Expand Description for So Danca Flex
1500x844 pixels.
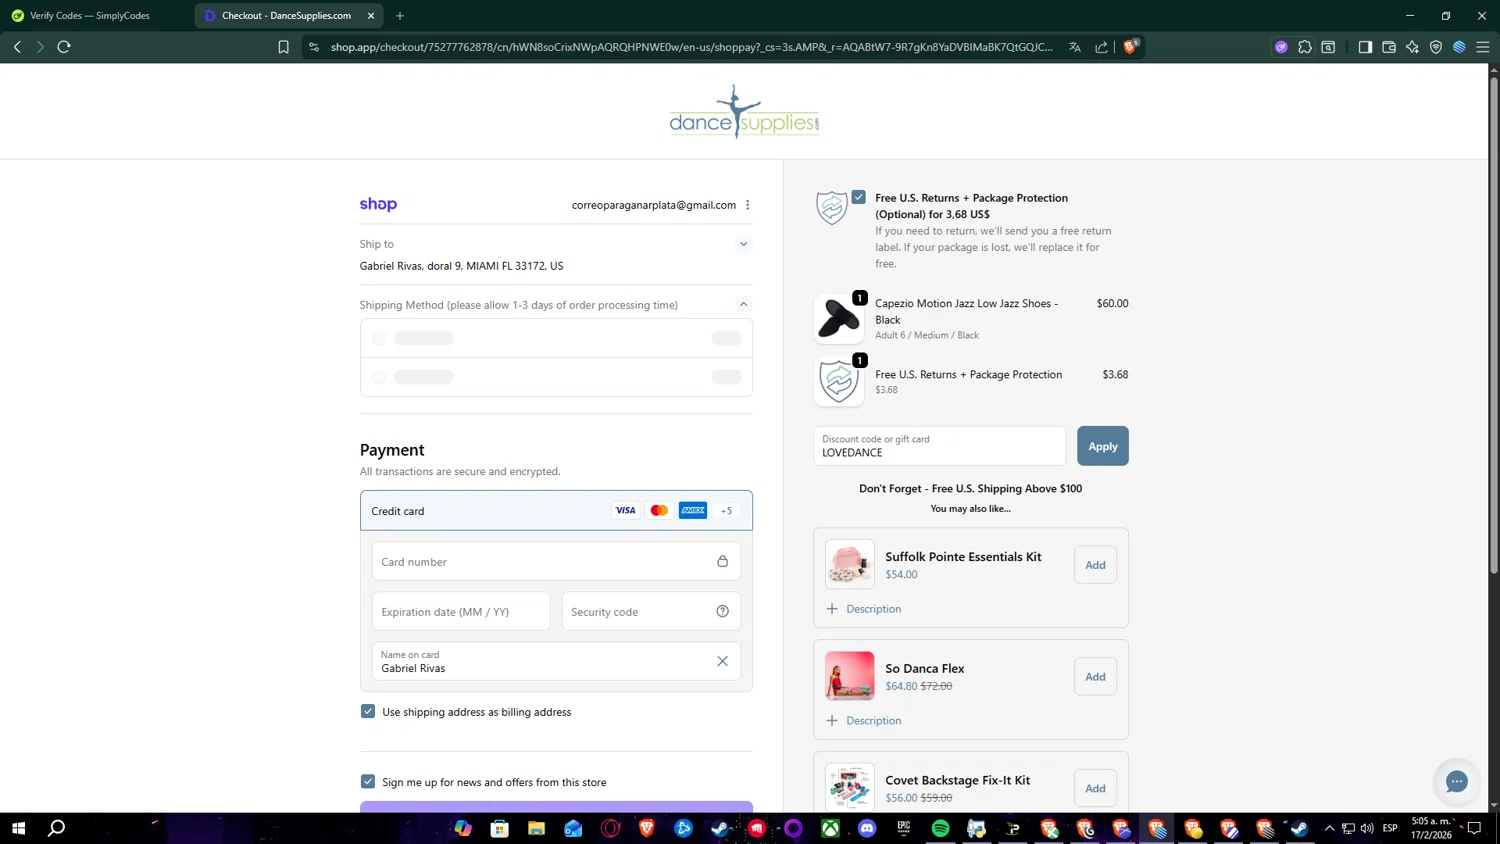(x=864, y=721)
